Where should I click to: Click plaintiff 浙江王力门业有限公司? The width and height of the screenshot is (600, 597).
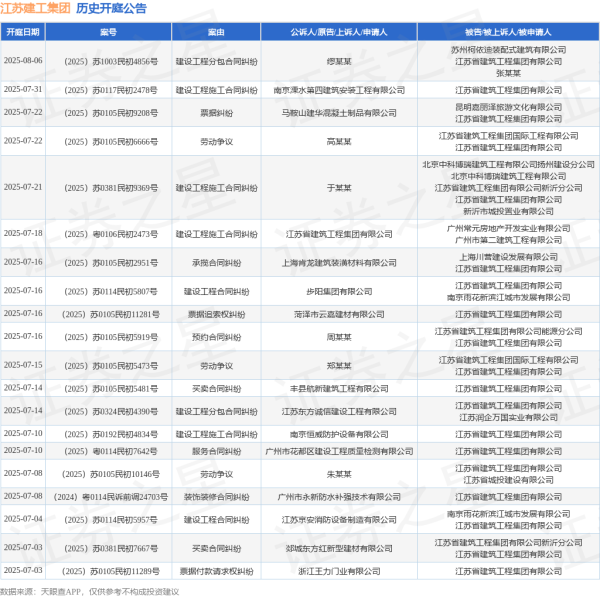coord(339,571)
